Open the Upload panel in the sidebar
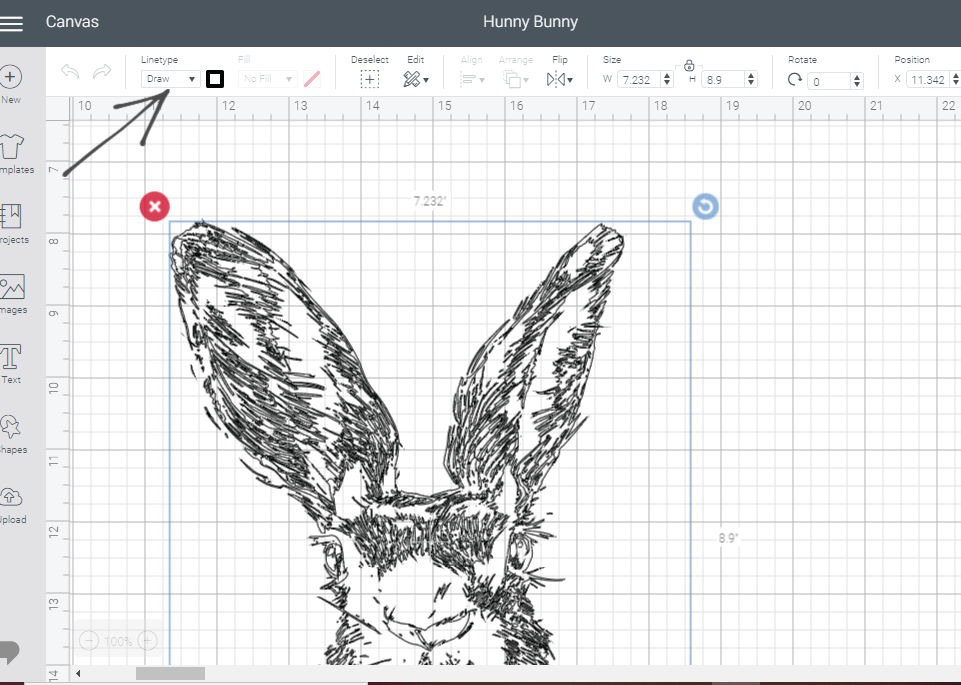The width and height of the screenshot is (961, 685). [x=12, y=504]
